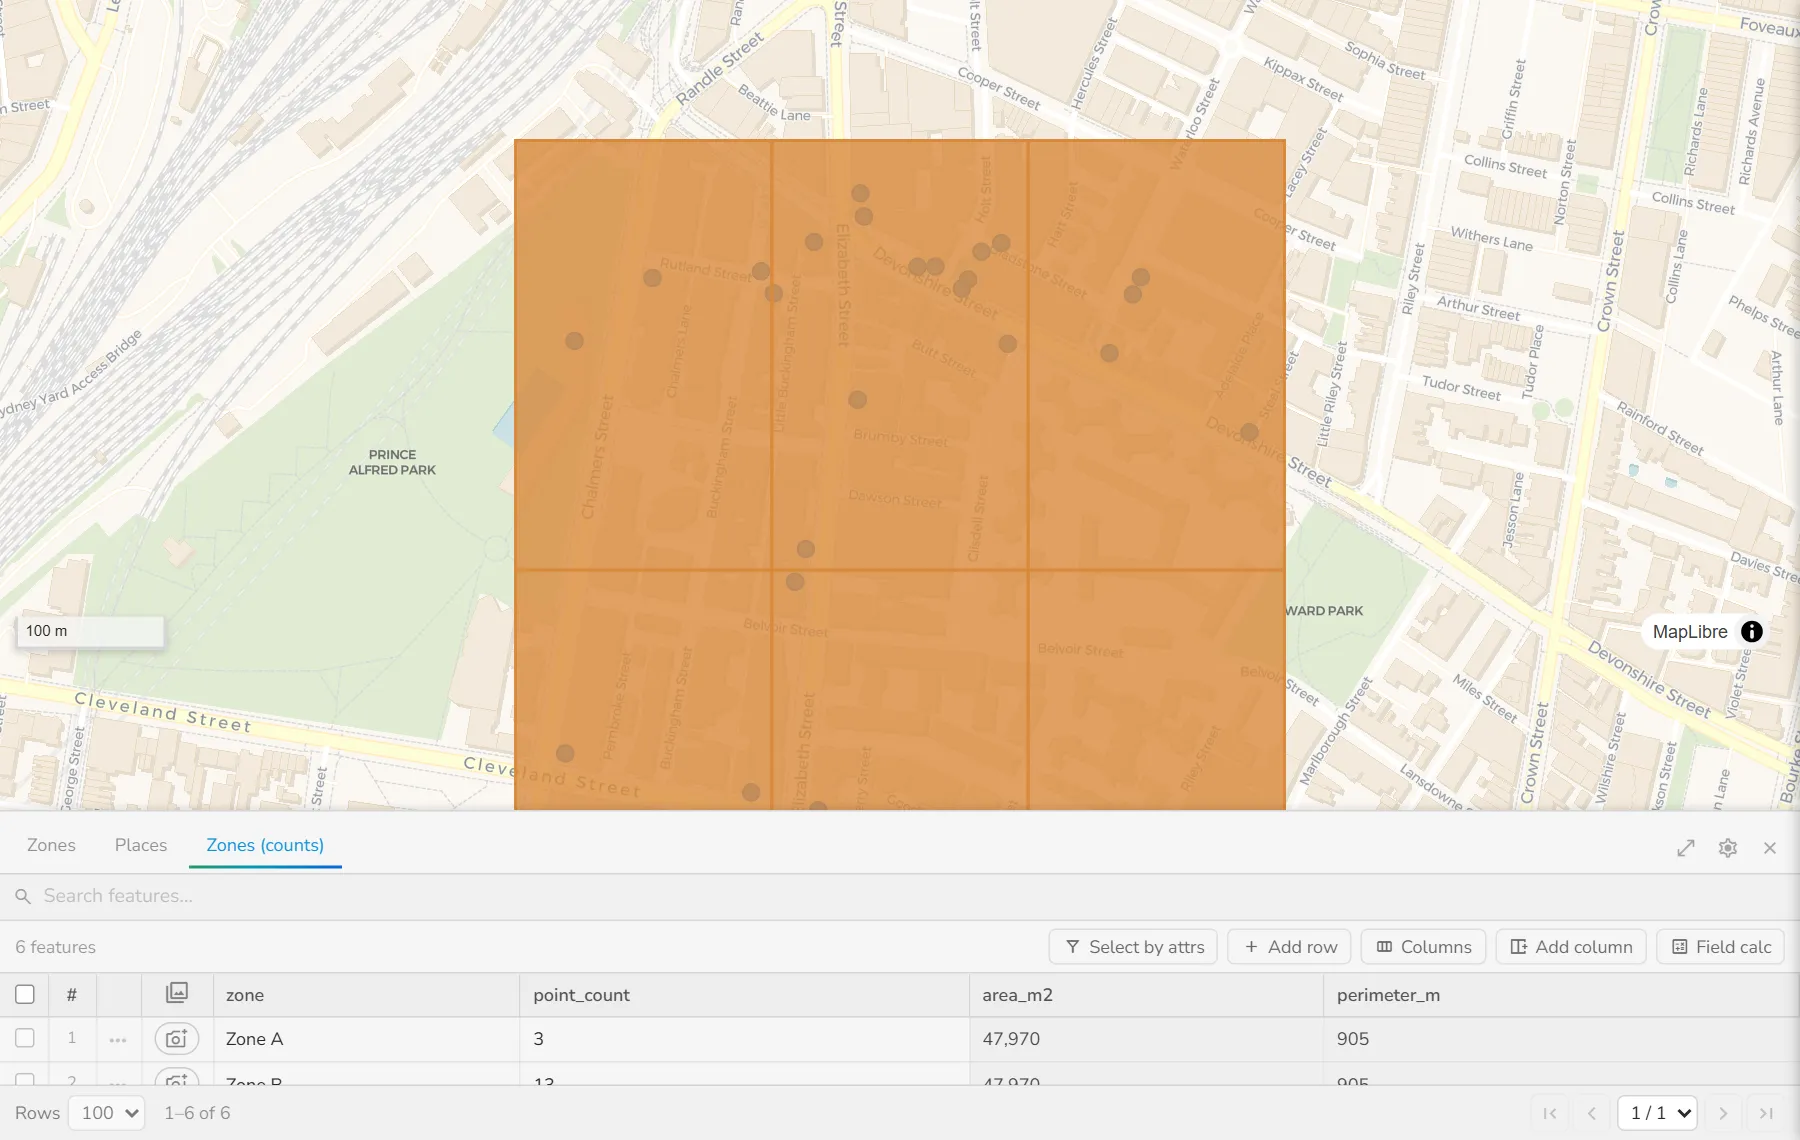This screenshot has height=1140, width=1800.
Task: Jump to the last page of results
Action: pos(1766,1113)
